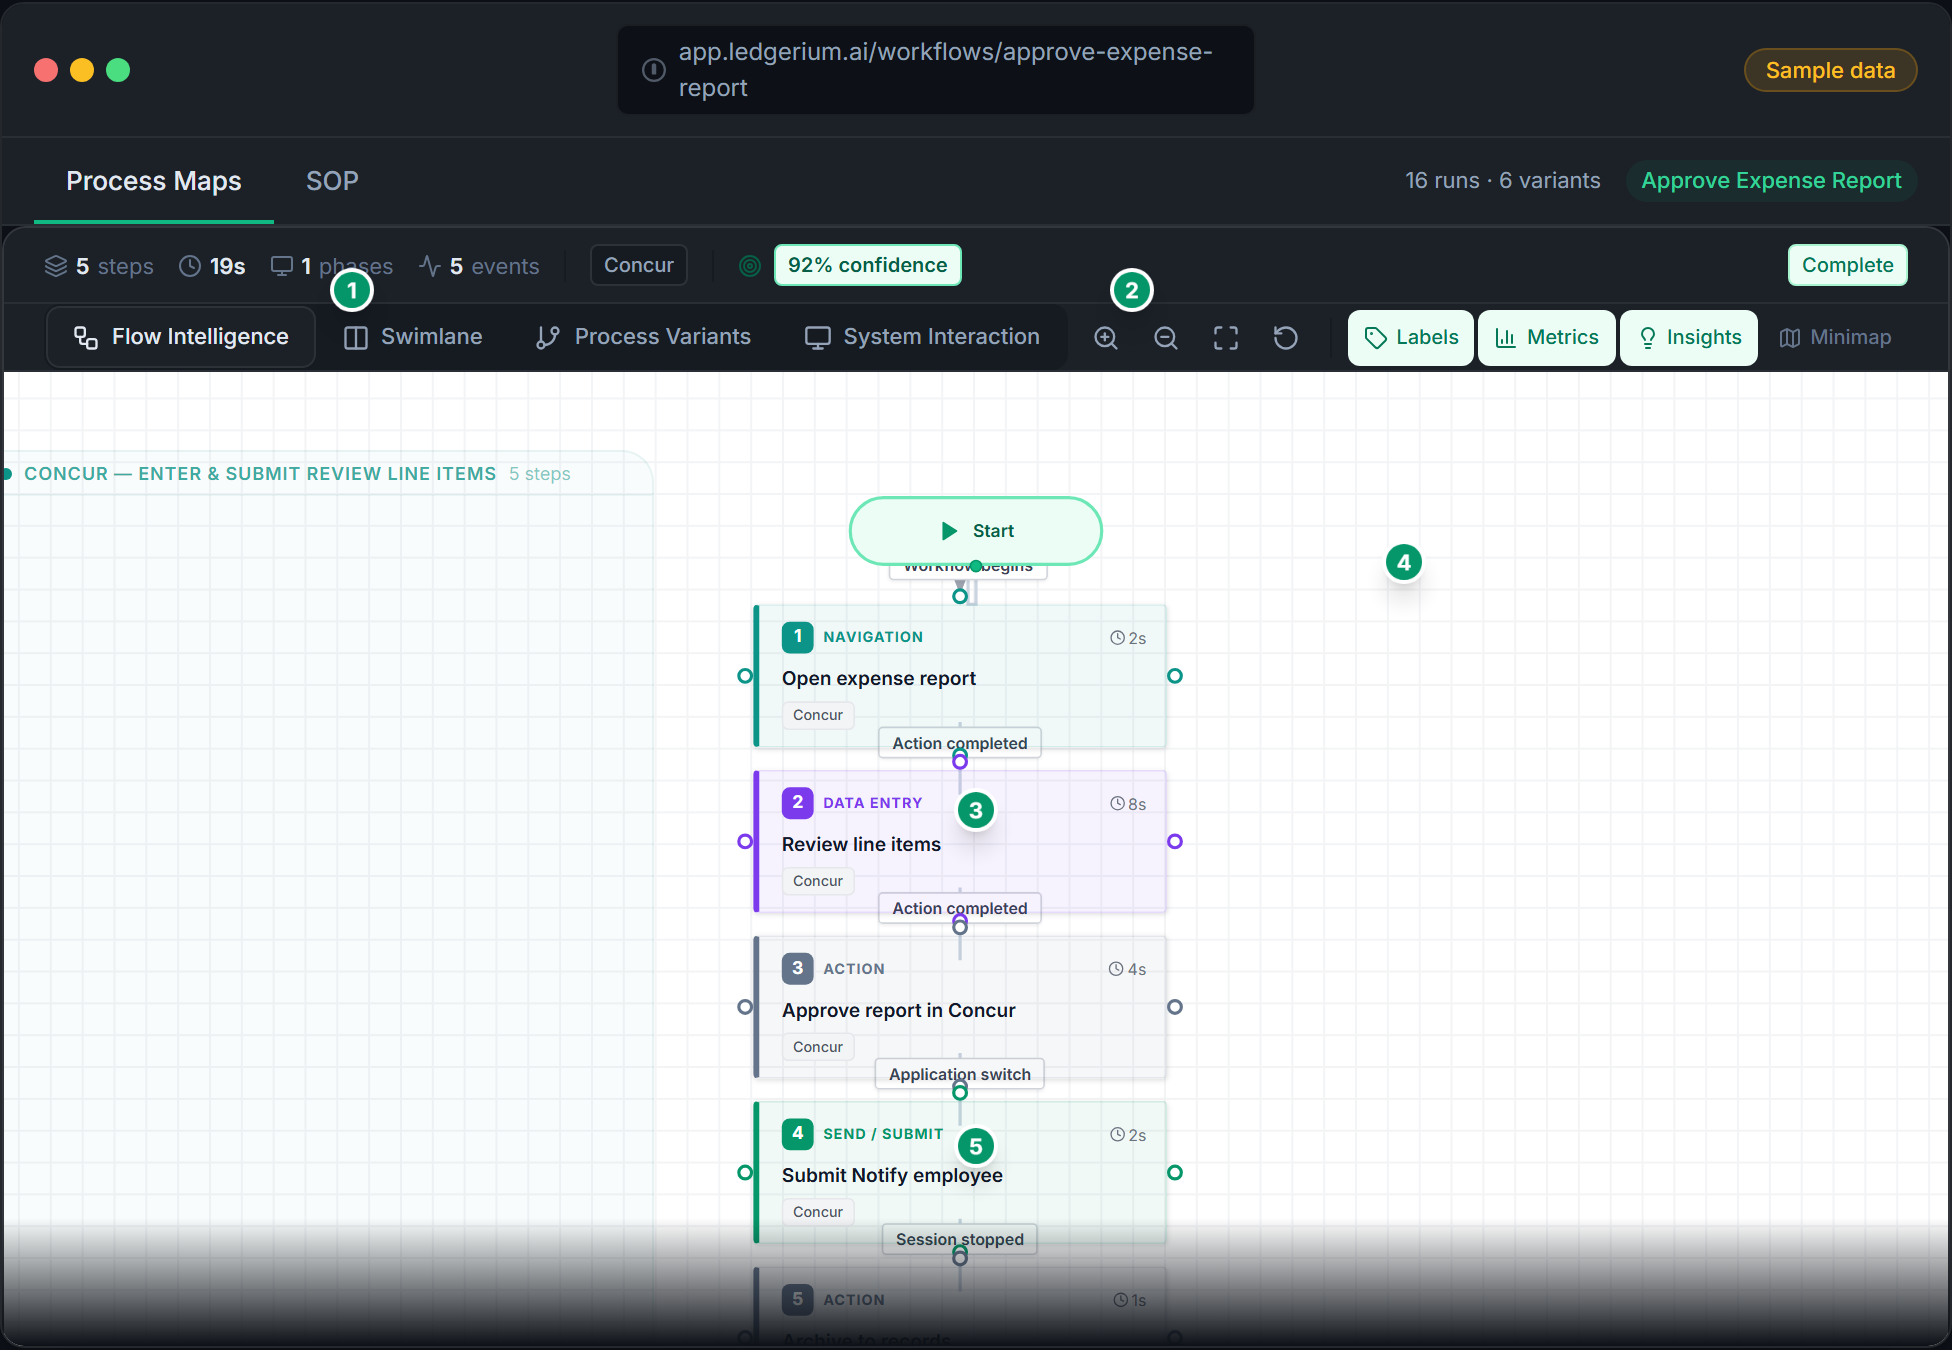Click the 8s duration on Review line items
Image resolution: width=1952 pixels, height=1350 pixels.
(1128, 804)
